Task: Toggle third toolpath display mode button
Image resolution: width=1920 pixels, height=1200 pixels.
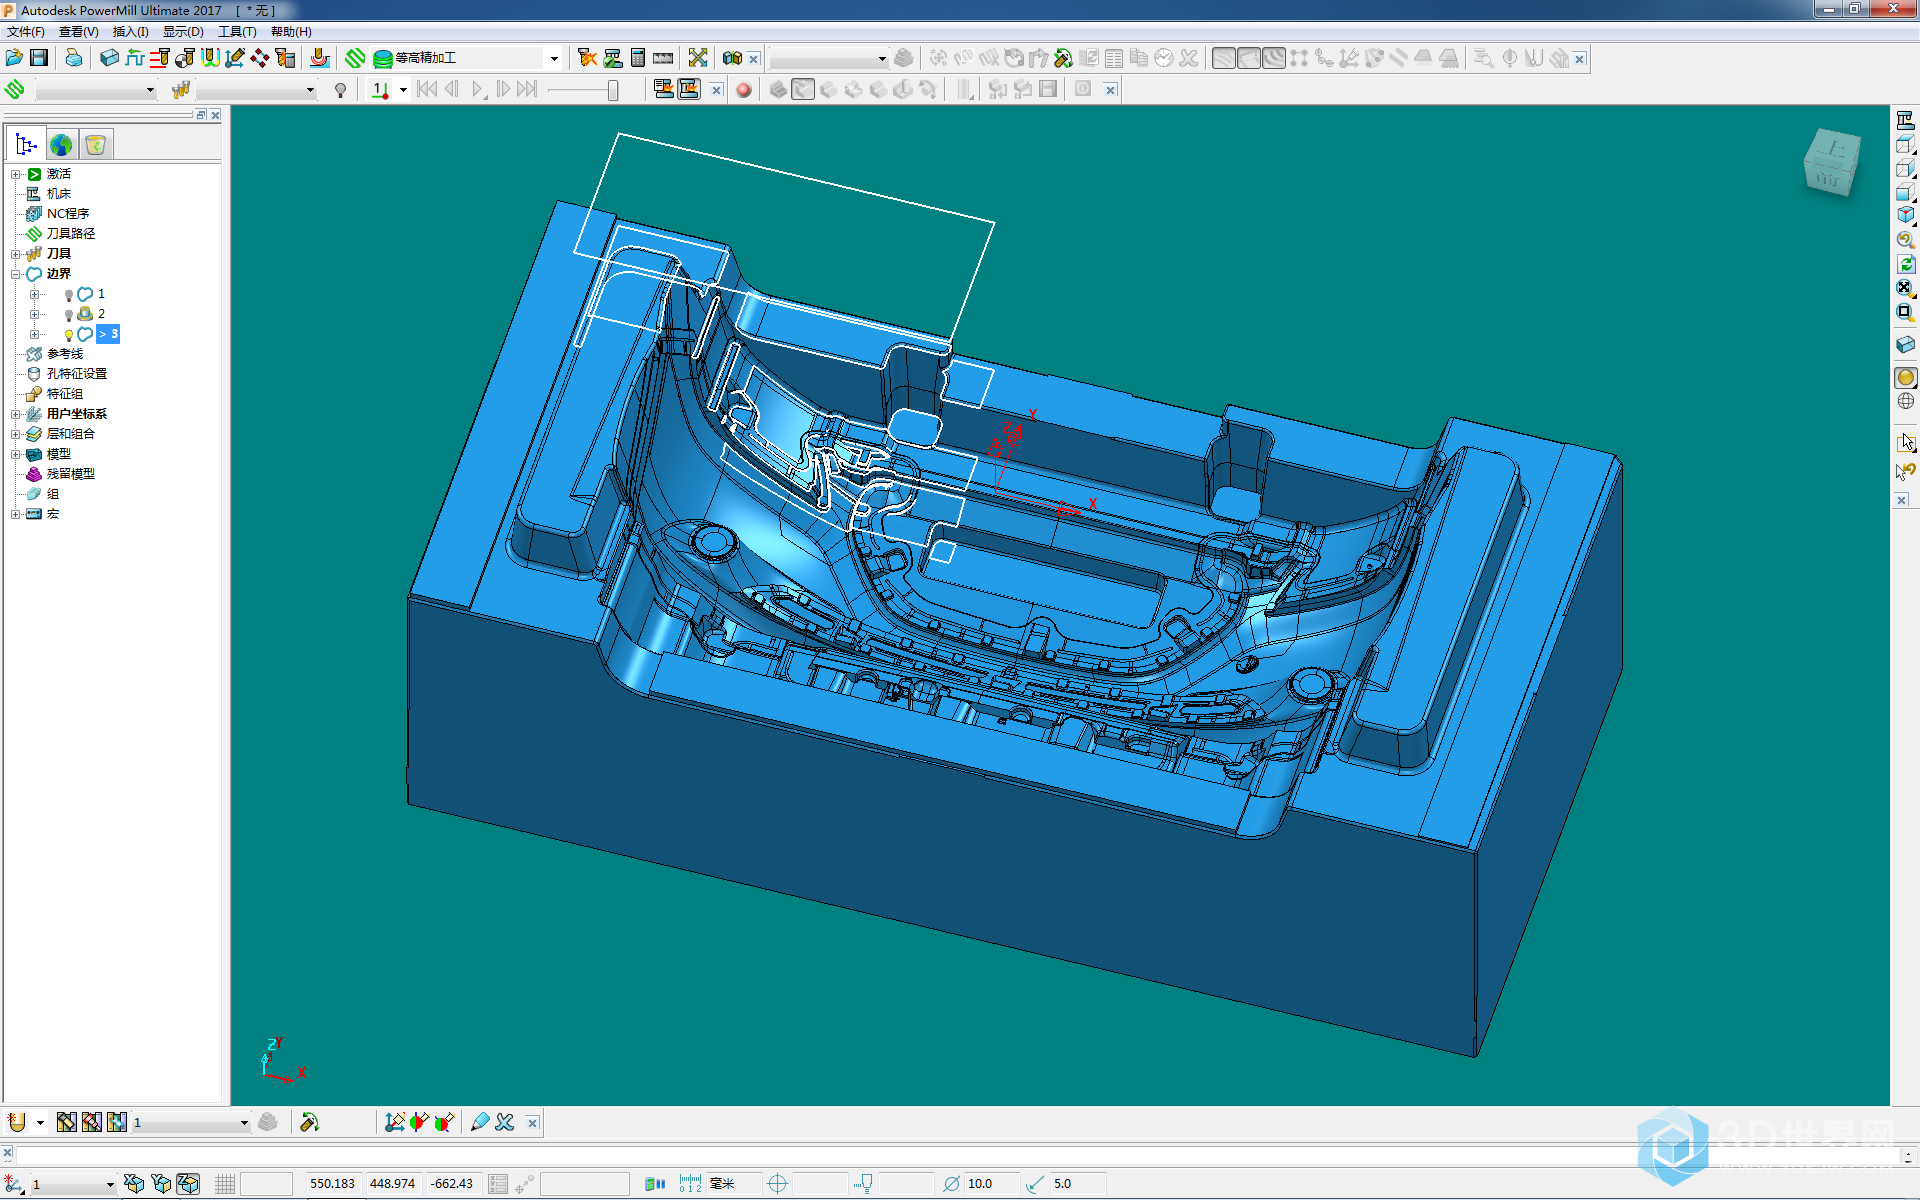Action: [x=1273, y=58]
